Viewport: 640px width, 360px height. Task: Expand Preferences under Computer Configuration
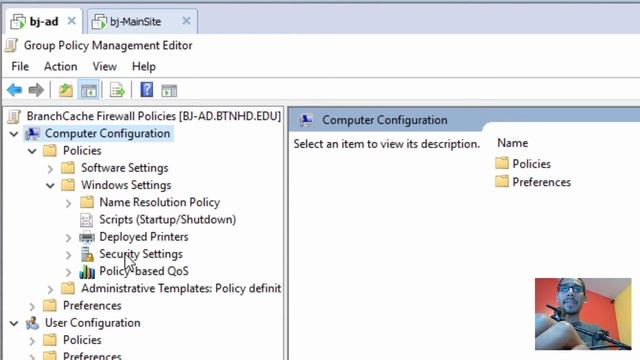pyautogui.click(x=32, y=306)
